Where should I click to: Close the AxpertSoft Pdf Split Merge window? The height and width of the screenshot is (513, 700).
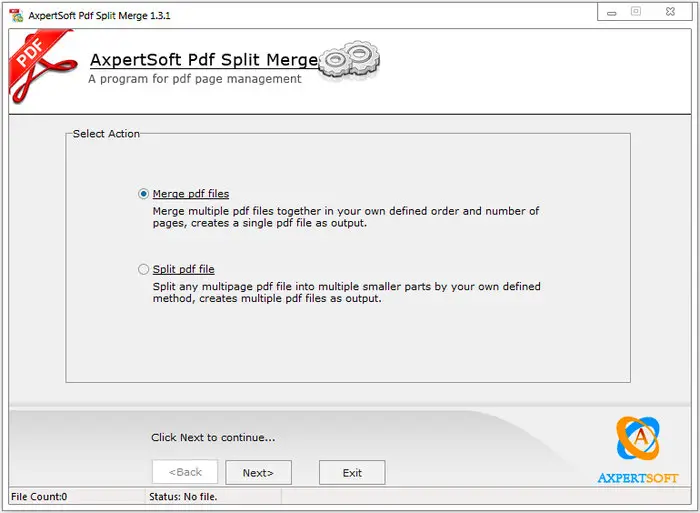pos(670,12)
